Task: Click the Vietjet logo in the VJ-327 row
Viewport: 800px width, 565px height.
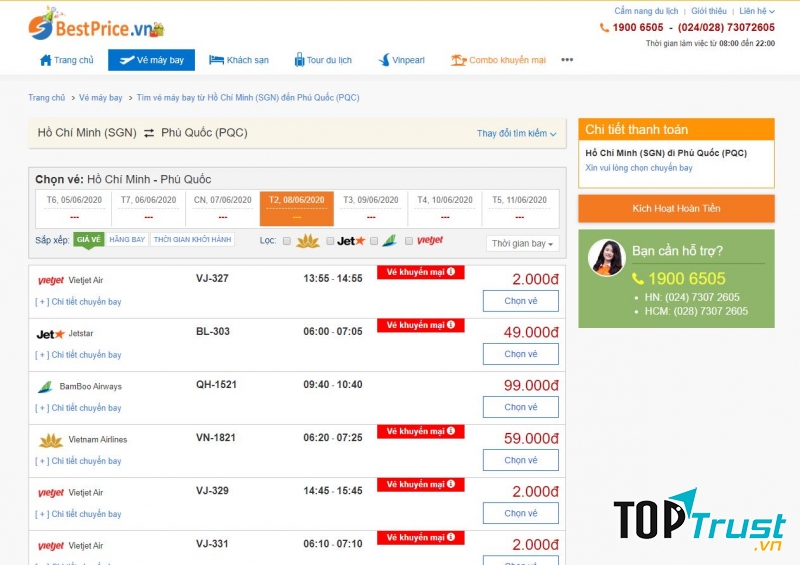Action: 51,281
